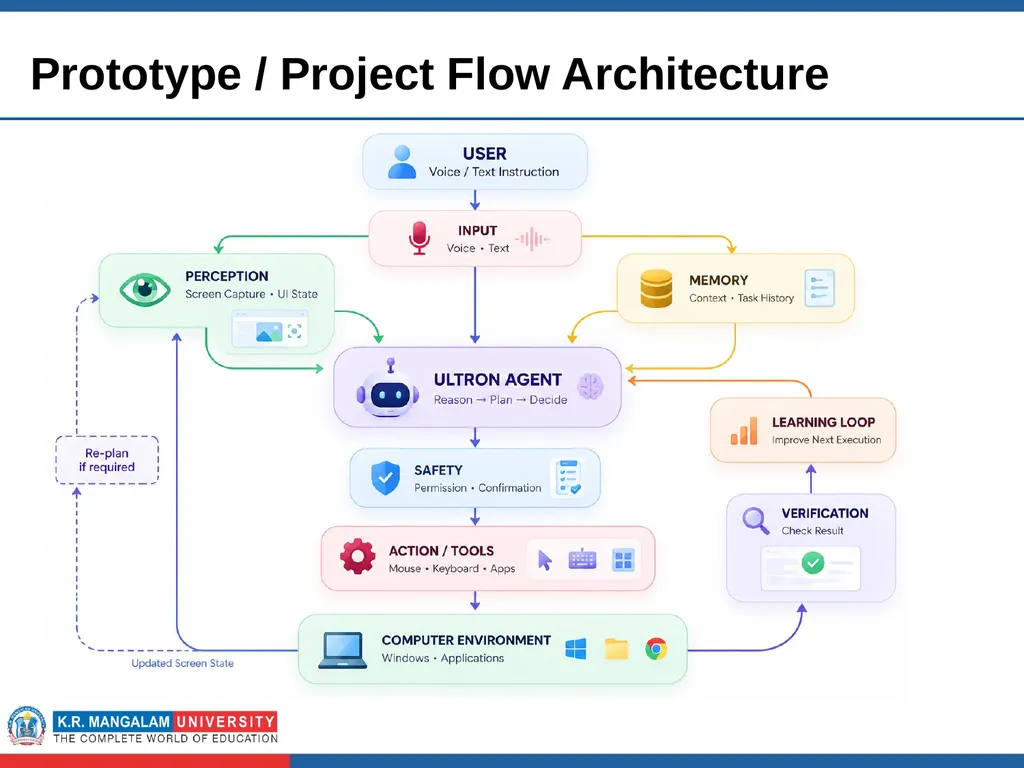Viewport: 1024px width, 768px height.
Task: Select the blue apps grid icon
Action: [623, 560]
